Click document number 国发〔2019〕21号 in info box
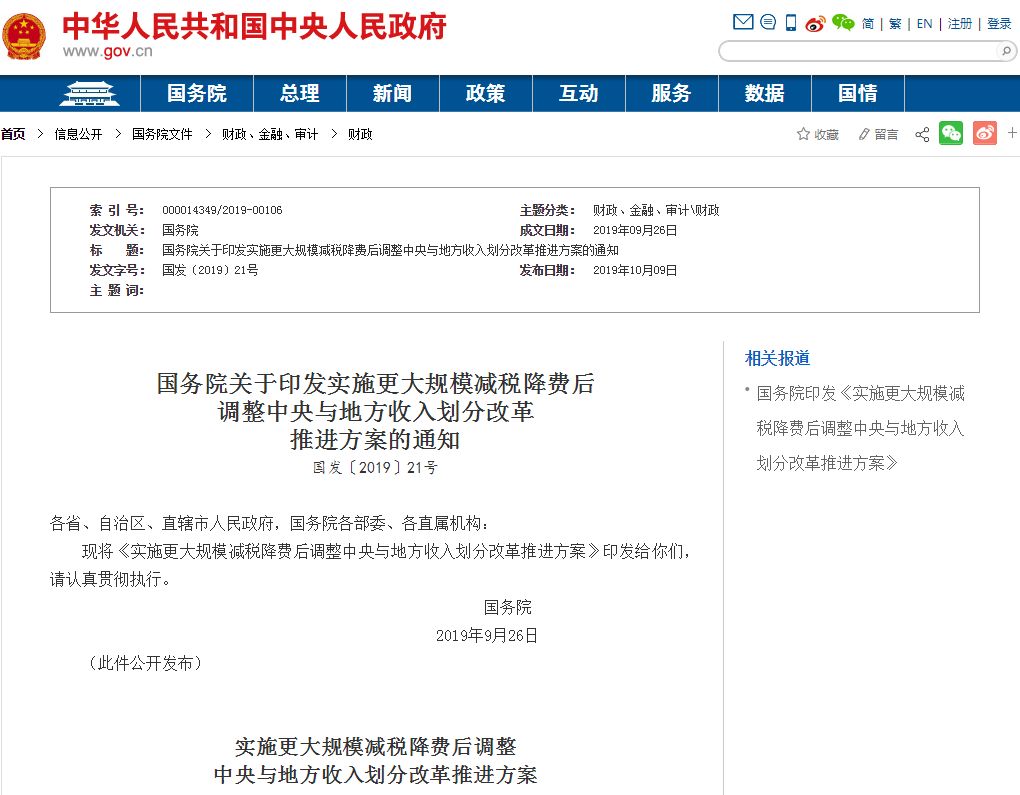 point(210,270)
